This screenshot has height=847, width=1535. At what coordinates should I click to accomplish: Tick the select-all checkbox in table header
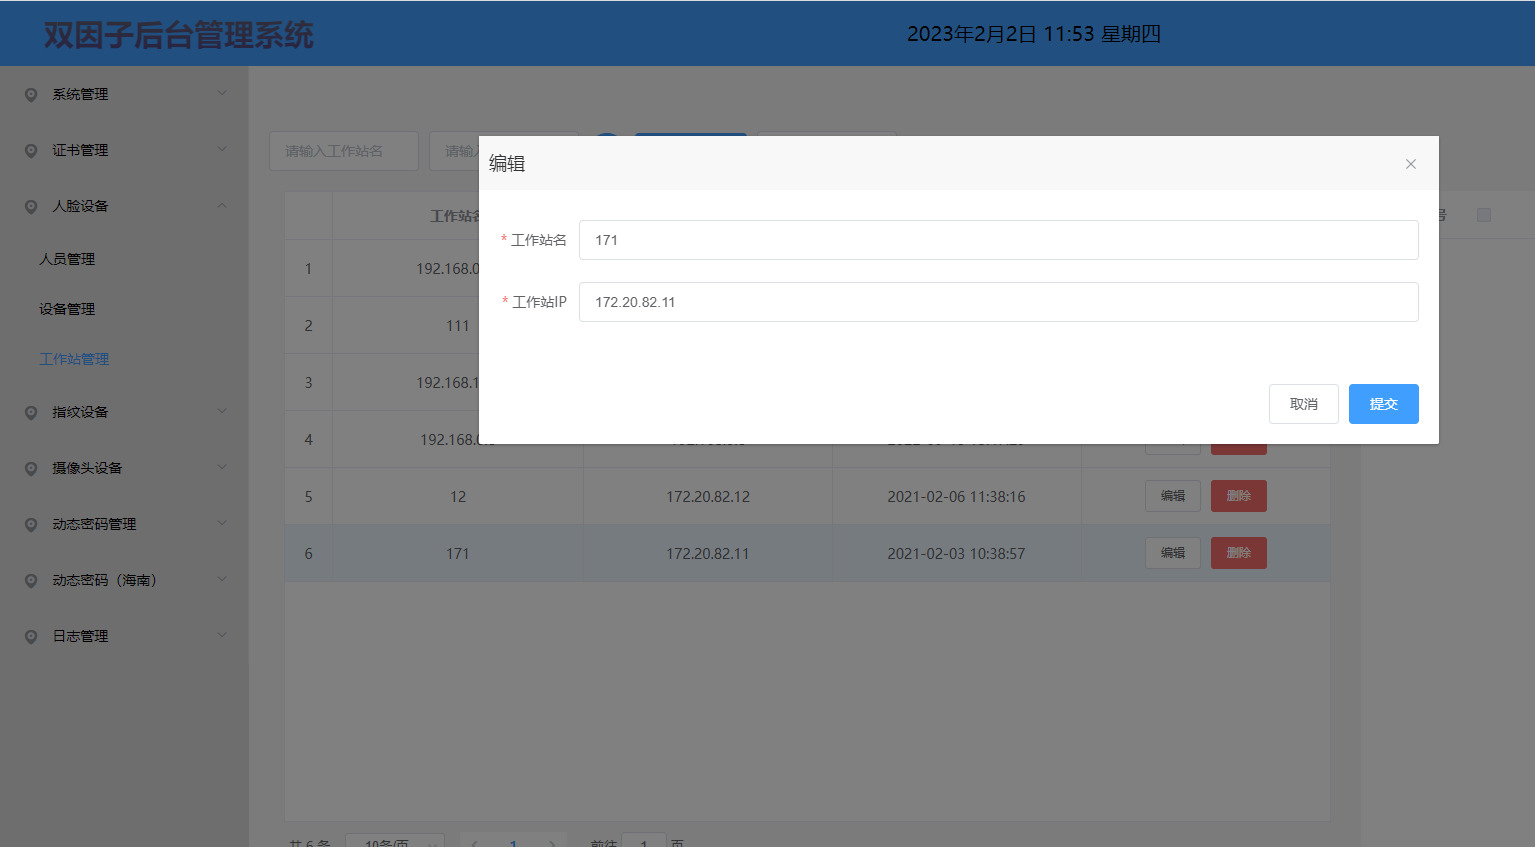(1484, 215)
